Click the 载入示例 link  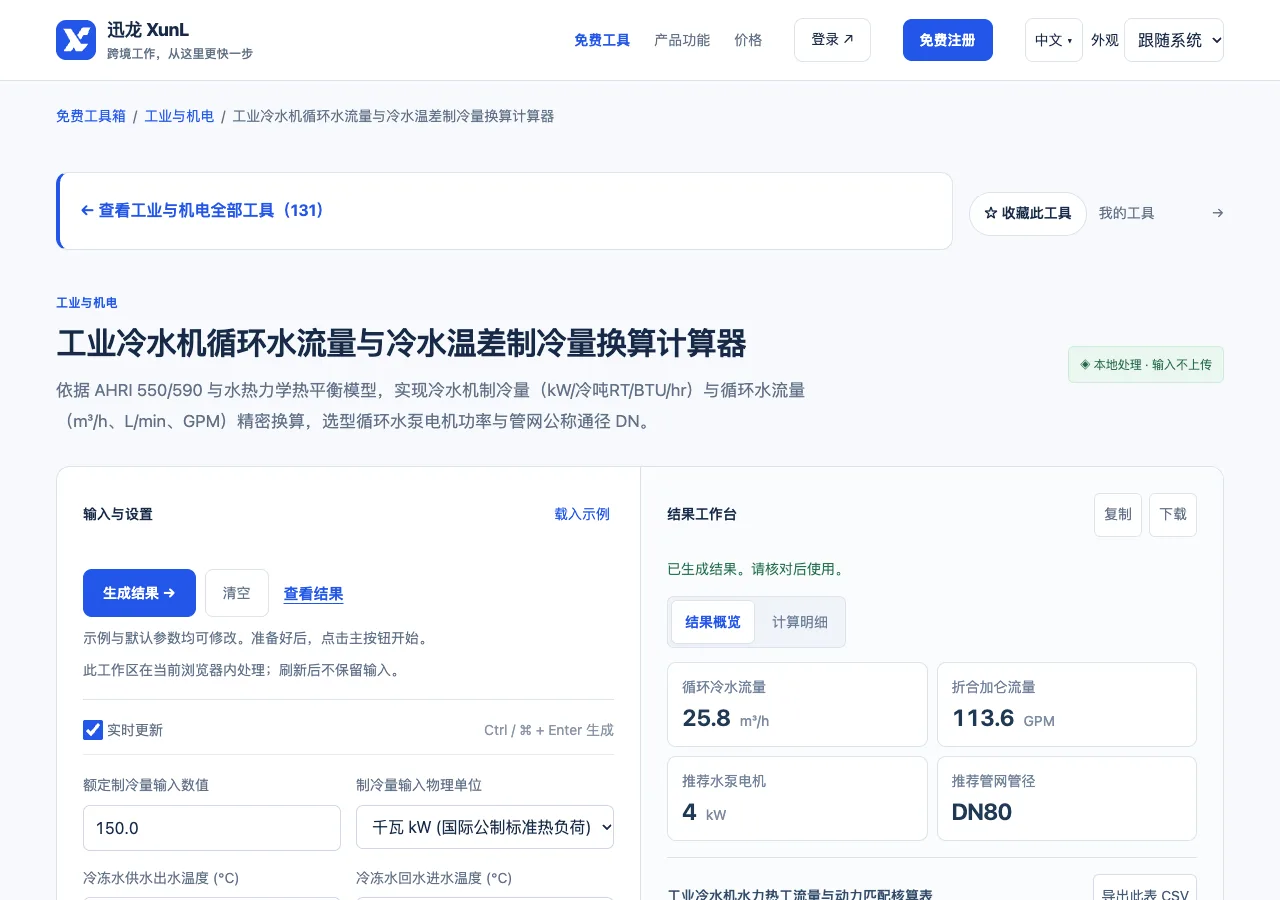click(x=582, y=514)
